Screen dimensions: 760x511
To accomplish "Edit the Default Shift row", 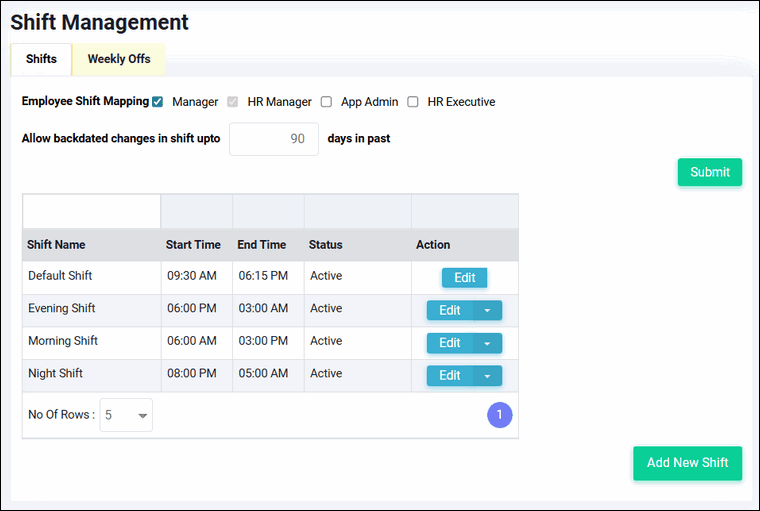I will pos(464,278).
